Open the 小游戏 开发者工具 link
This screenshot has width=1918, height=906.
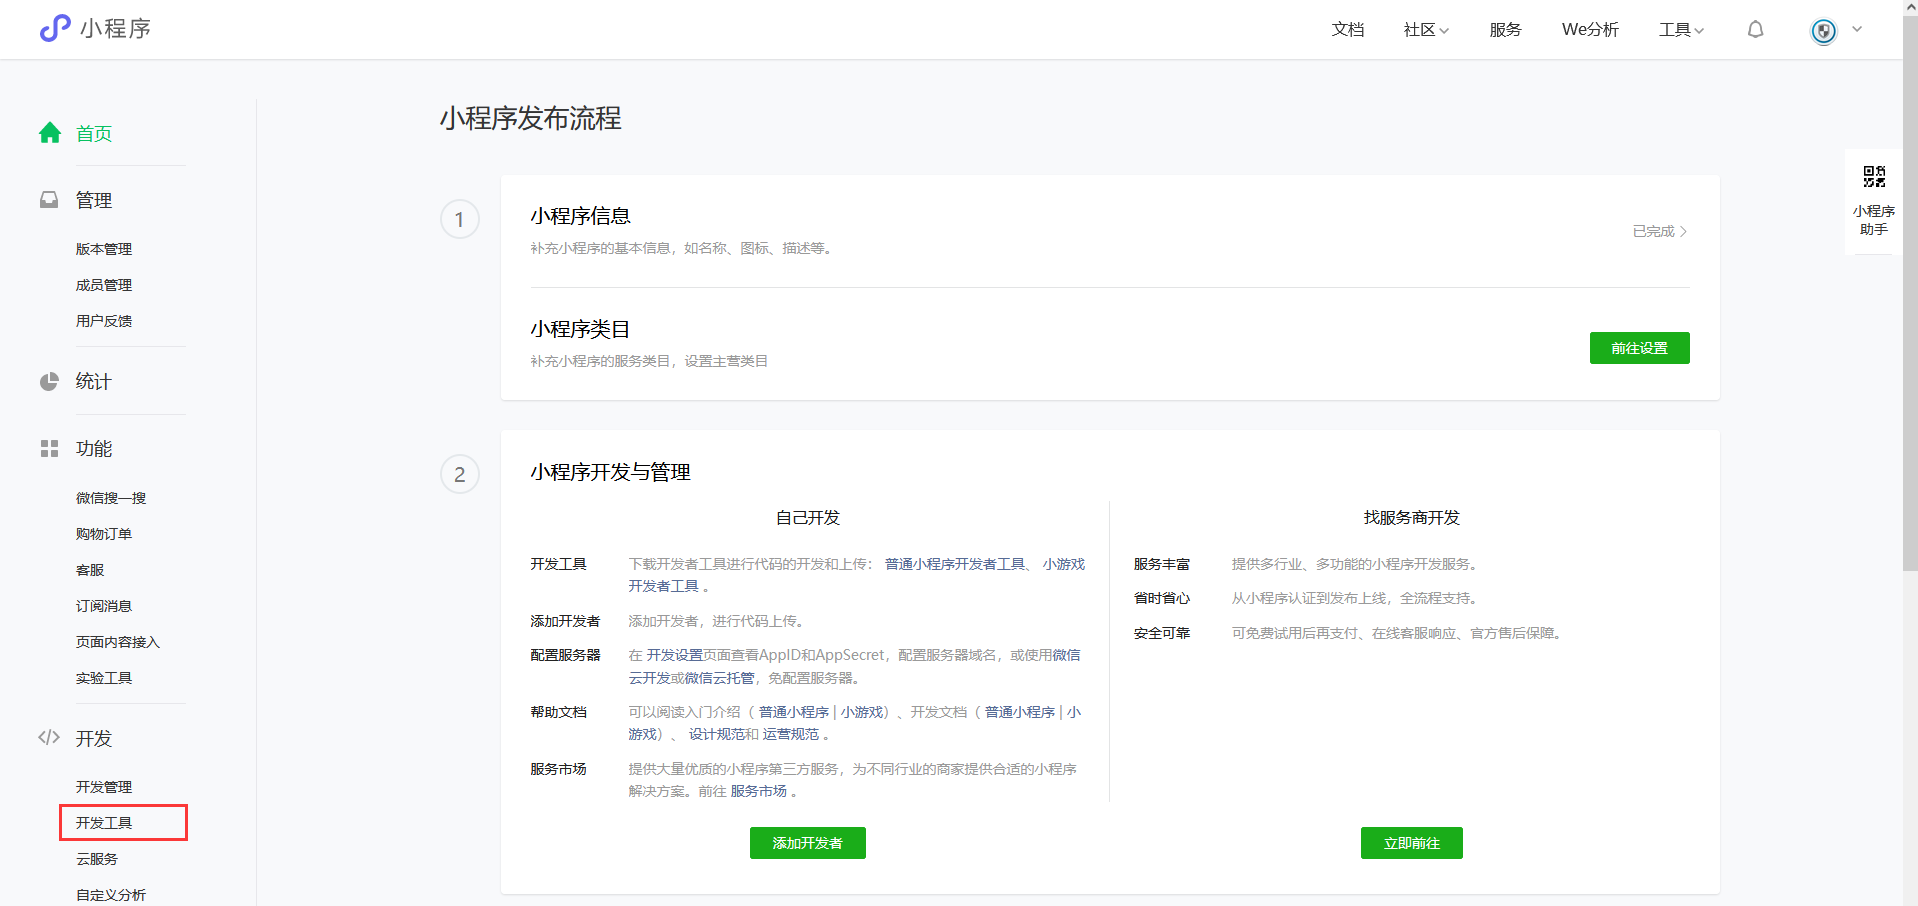pyautogui.click(x=1063, y=564)
